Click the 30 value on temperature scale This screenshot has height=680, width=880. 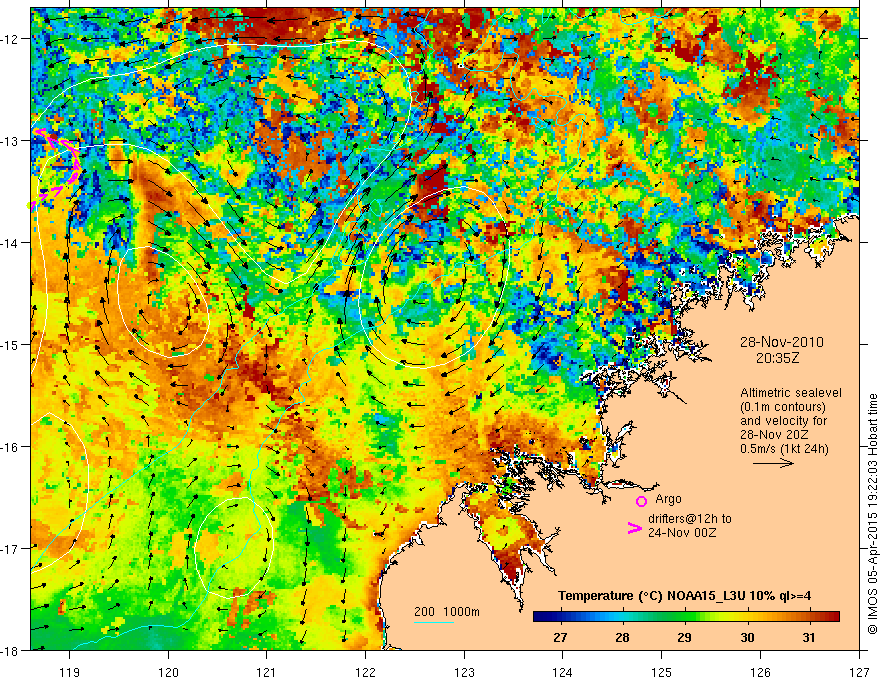tap(746, 637)
